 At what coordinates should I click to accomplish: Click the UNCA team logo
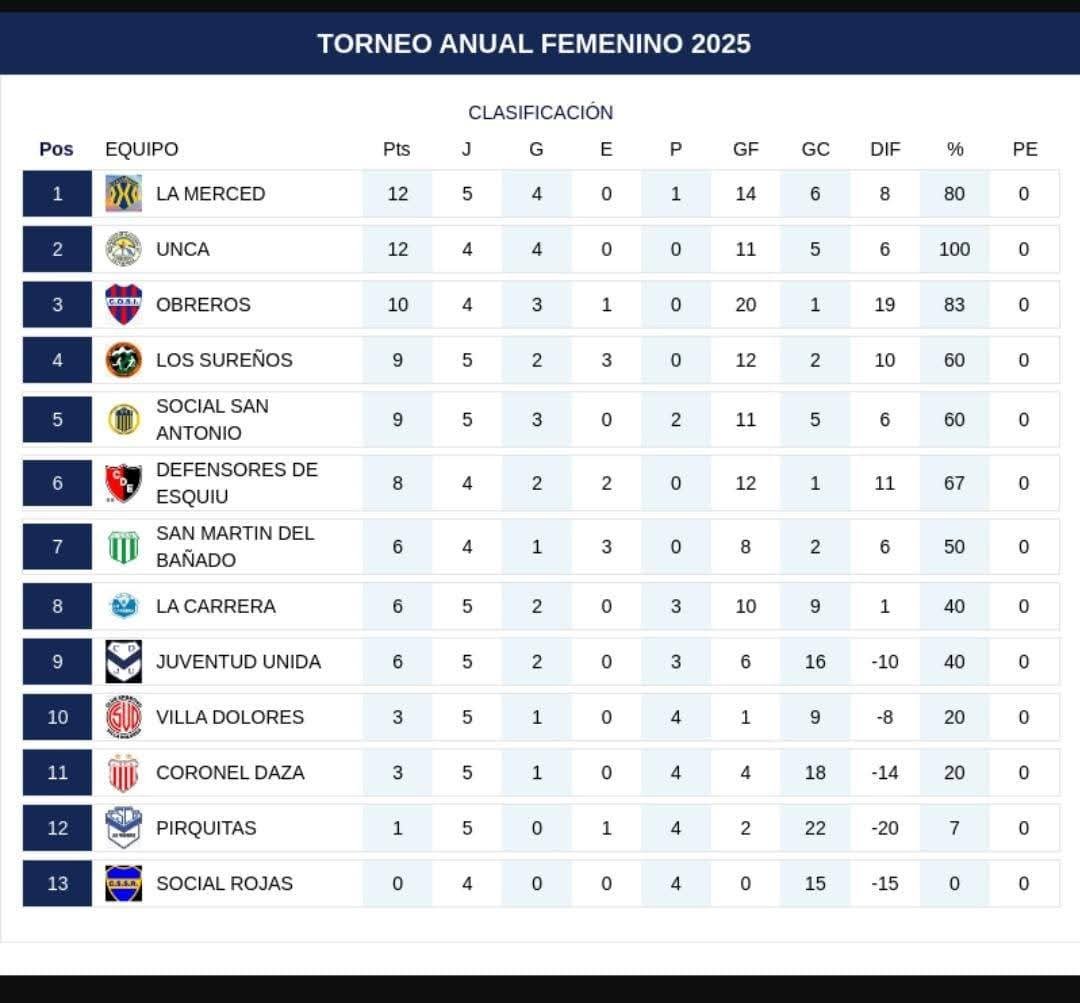point(123,249)
